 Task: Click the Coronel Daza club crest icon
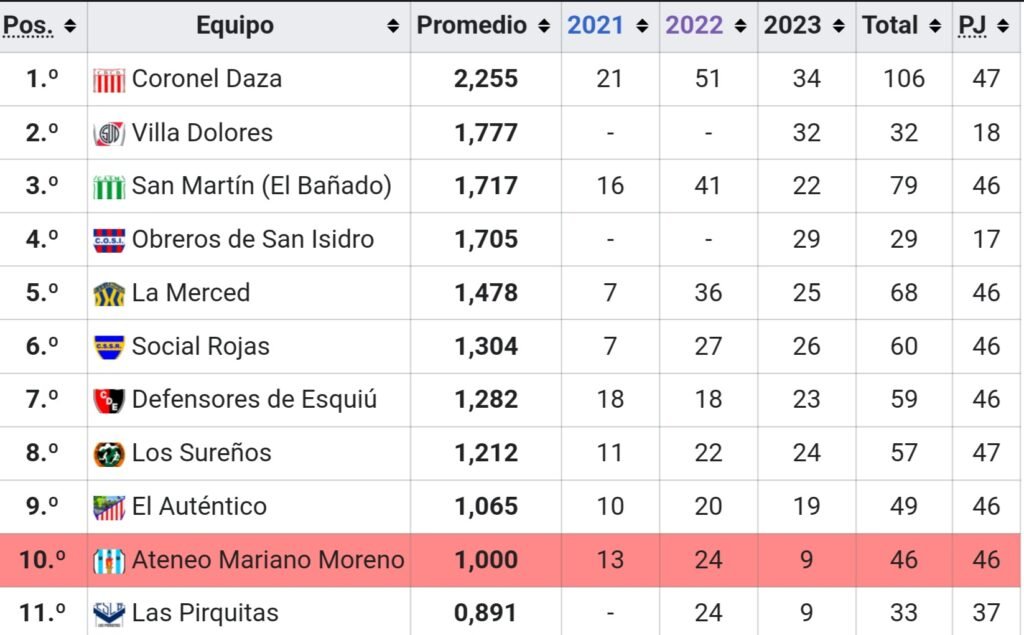point(108,80)
